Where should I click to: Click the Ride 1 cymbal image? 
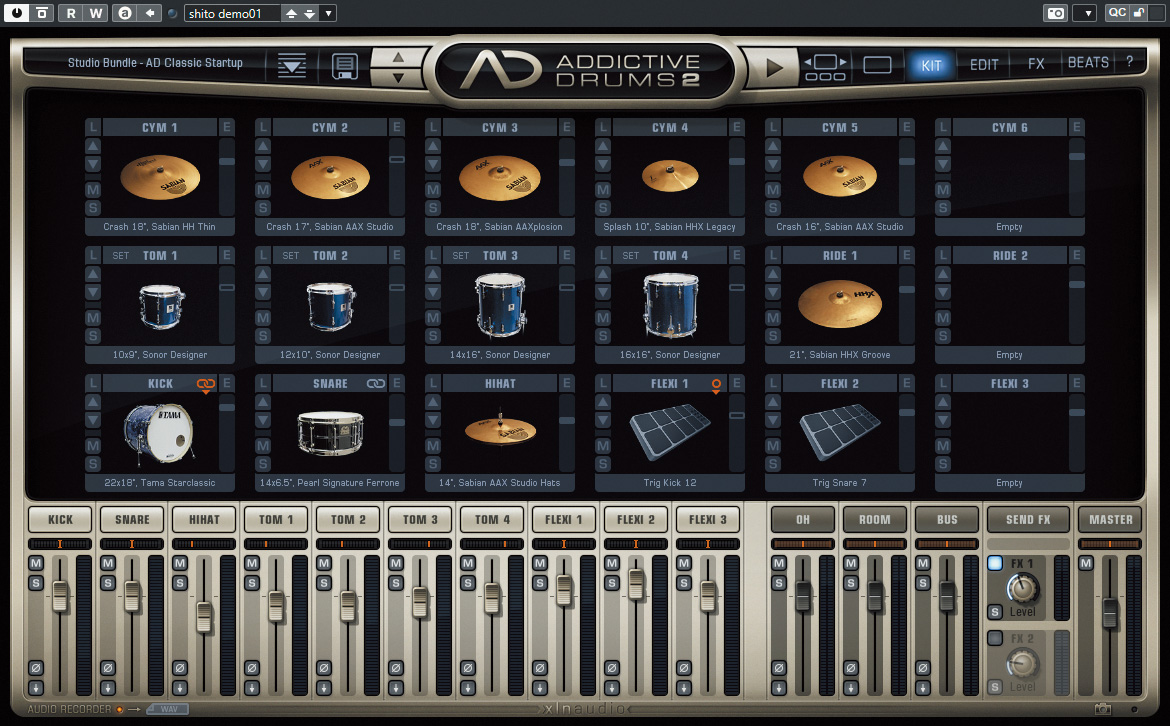(840, 303)
